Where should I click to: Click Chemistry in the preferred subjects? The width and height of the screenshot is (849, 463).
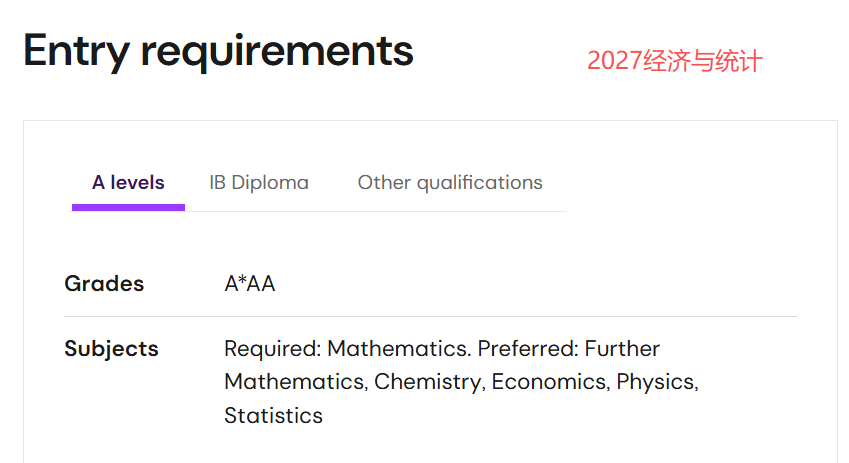pos(427,382)
